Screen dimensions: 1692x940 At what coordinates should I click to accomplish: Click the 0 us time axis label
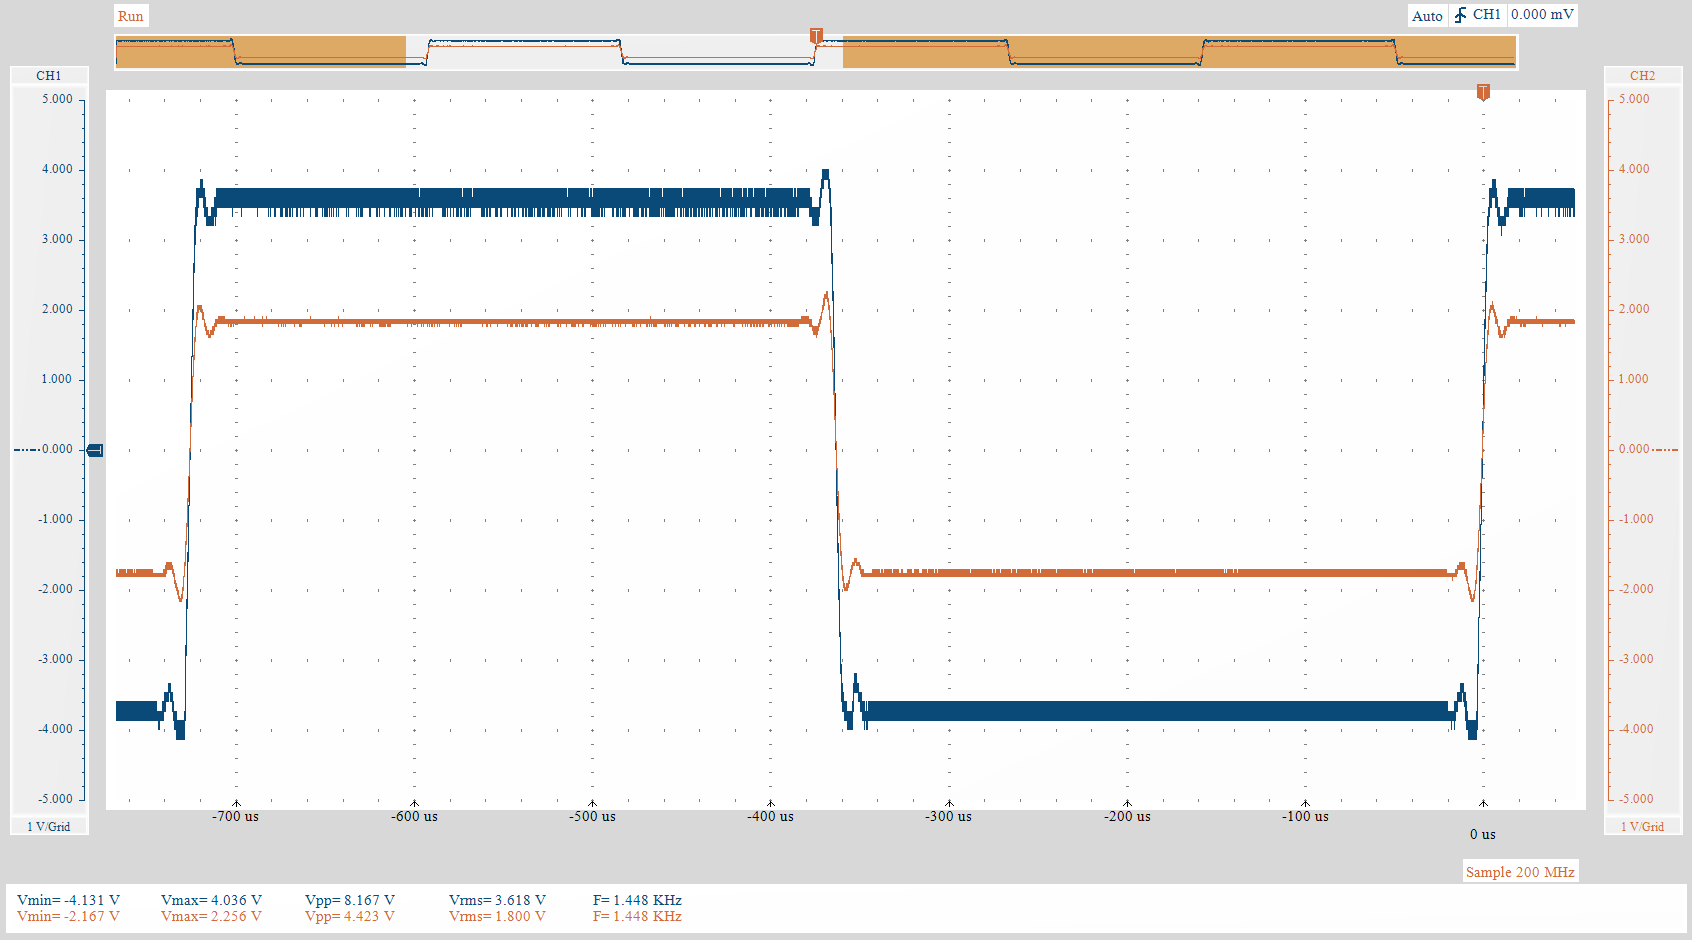[1483, 834]
